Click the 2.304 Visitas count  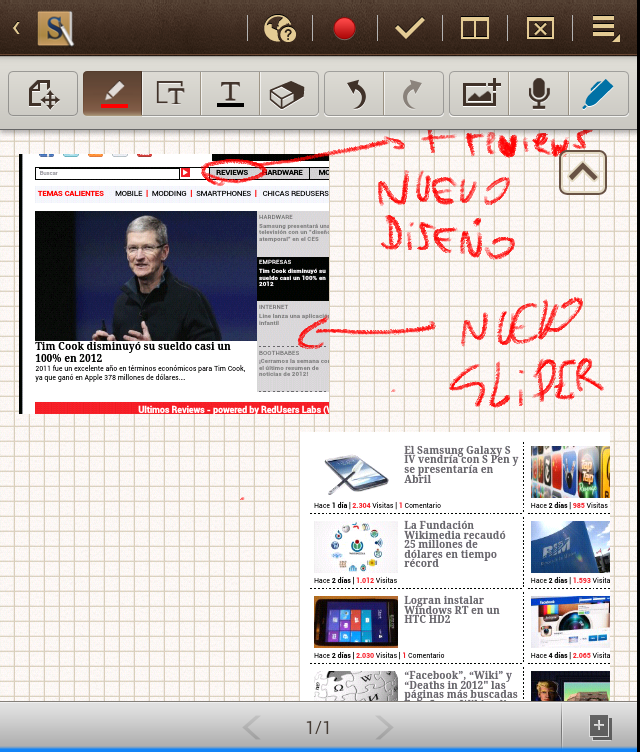tap(373, 505)
